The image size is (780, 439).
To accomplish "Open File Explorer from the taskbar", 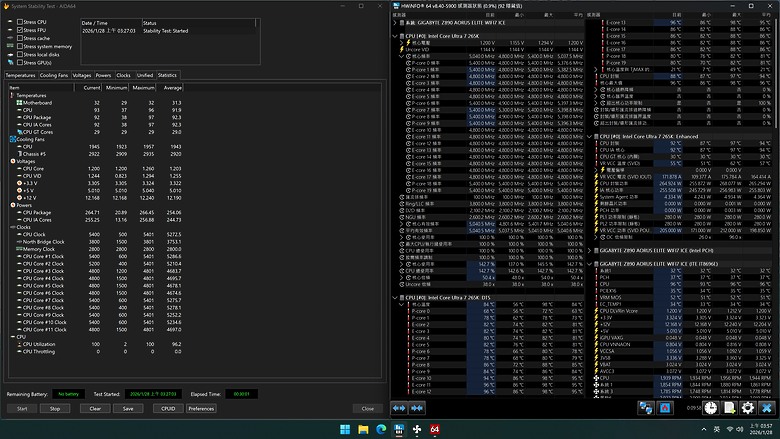I will 363,429.
